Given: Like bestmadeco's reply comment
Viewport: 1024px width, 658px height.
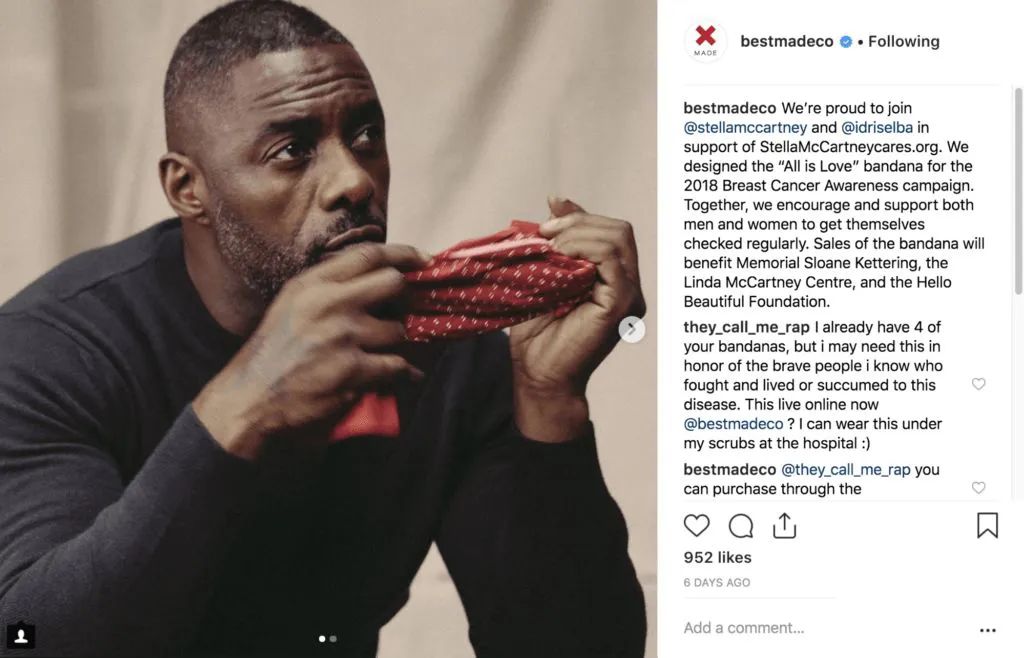Looking at the screenshot, I should [978, 488].
